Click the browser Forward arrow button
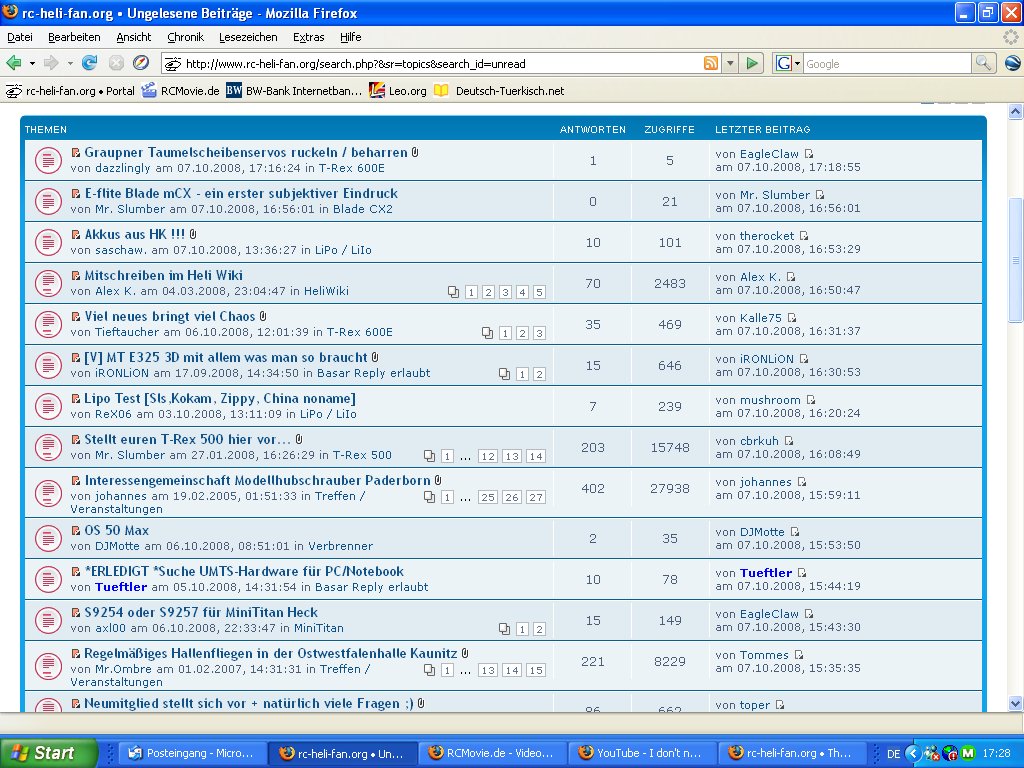 point(51,63)
